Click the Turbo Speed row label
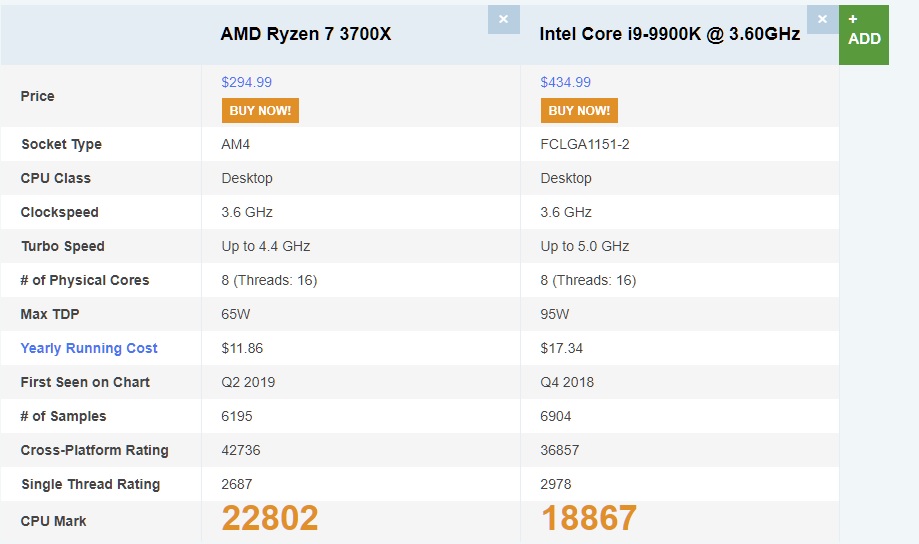Viewport: 919px width, 544px height. [63, 246]
